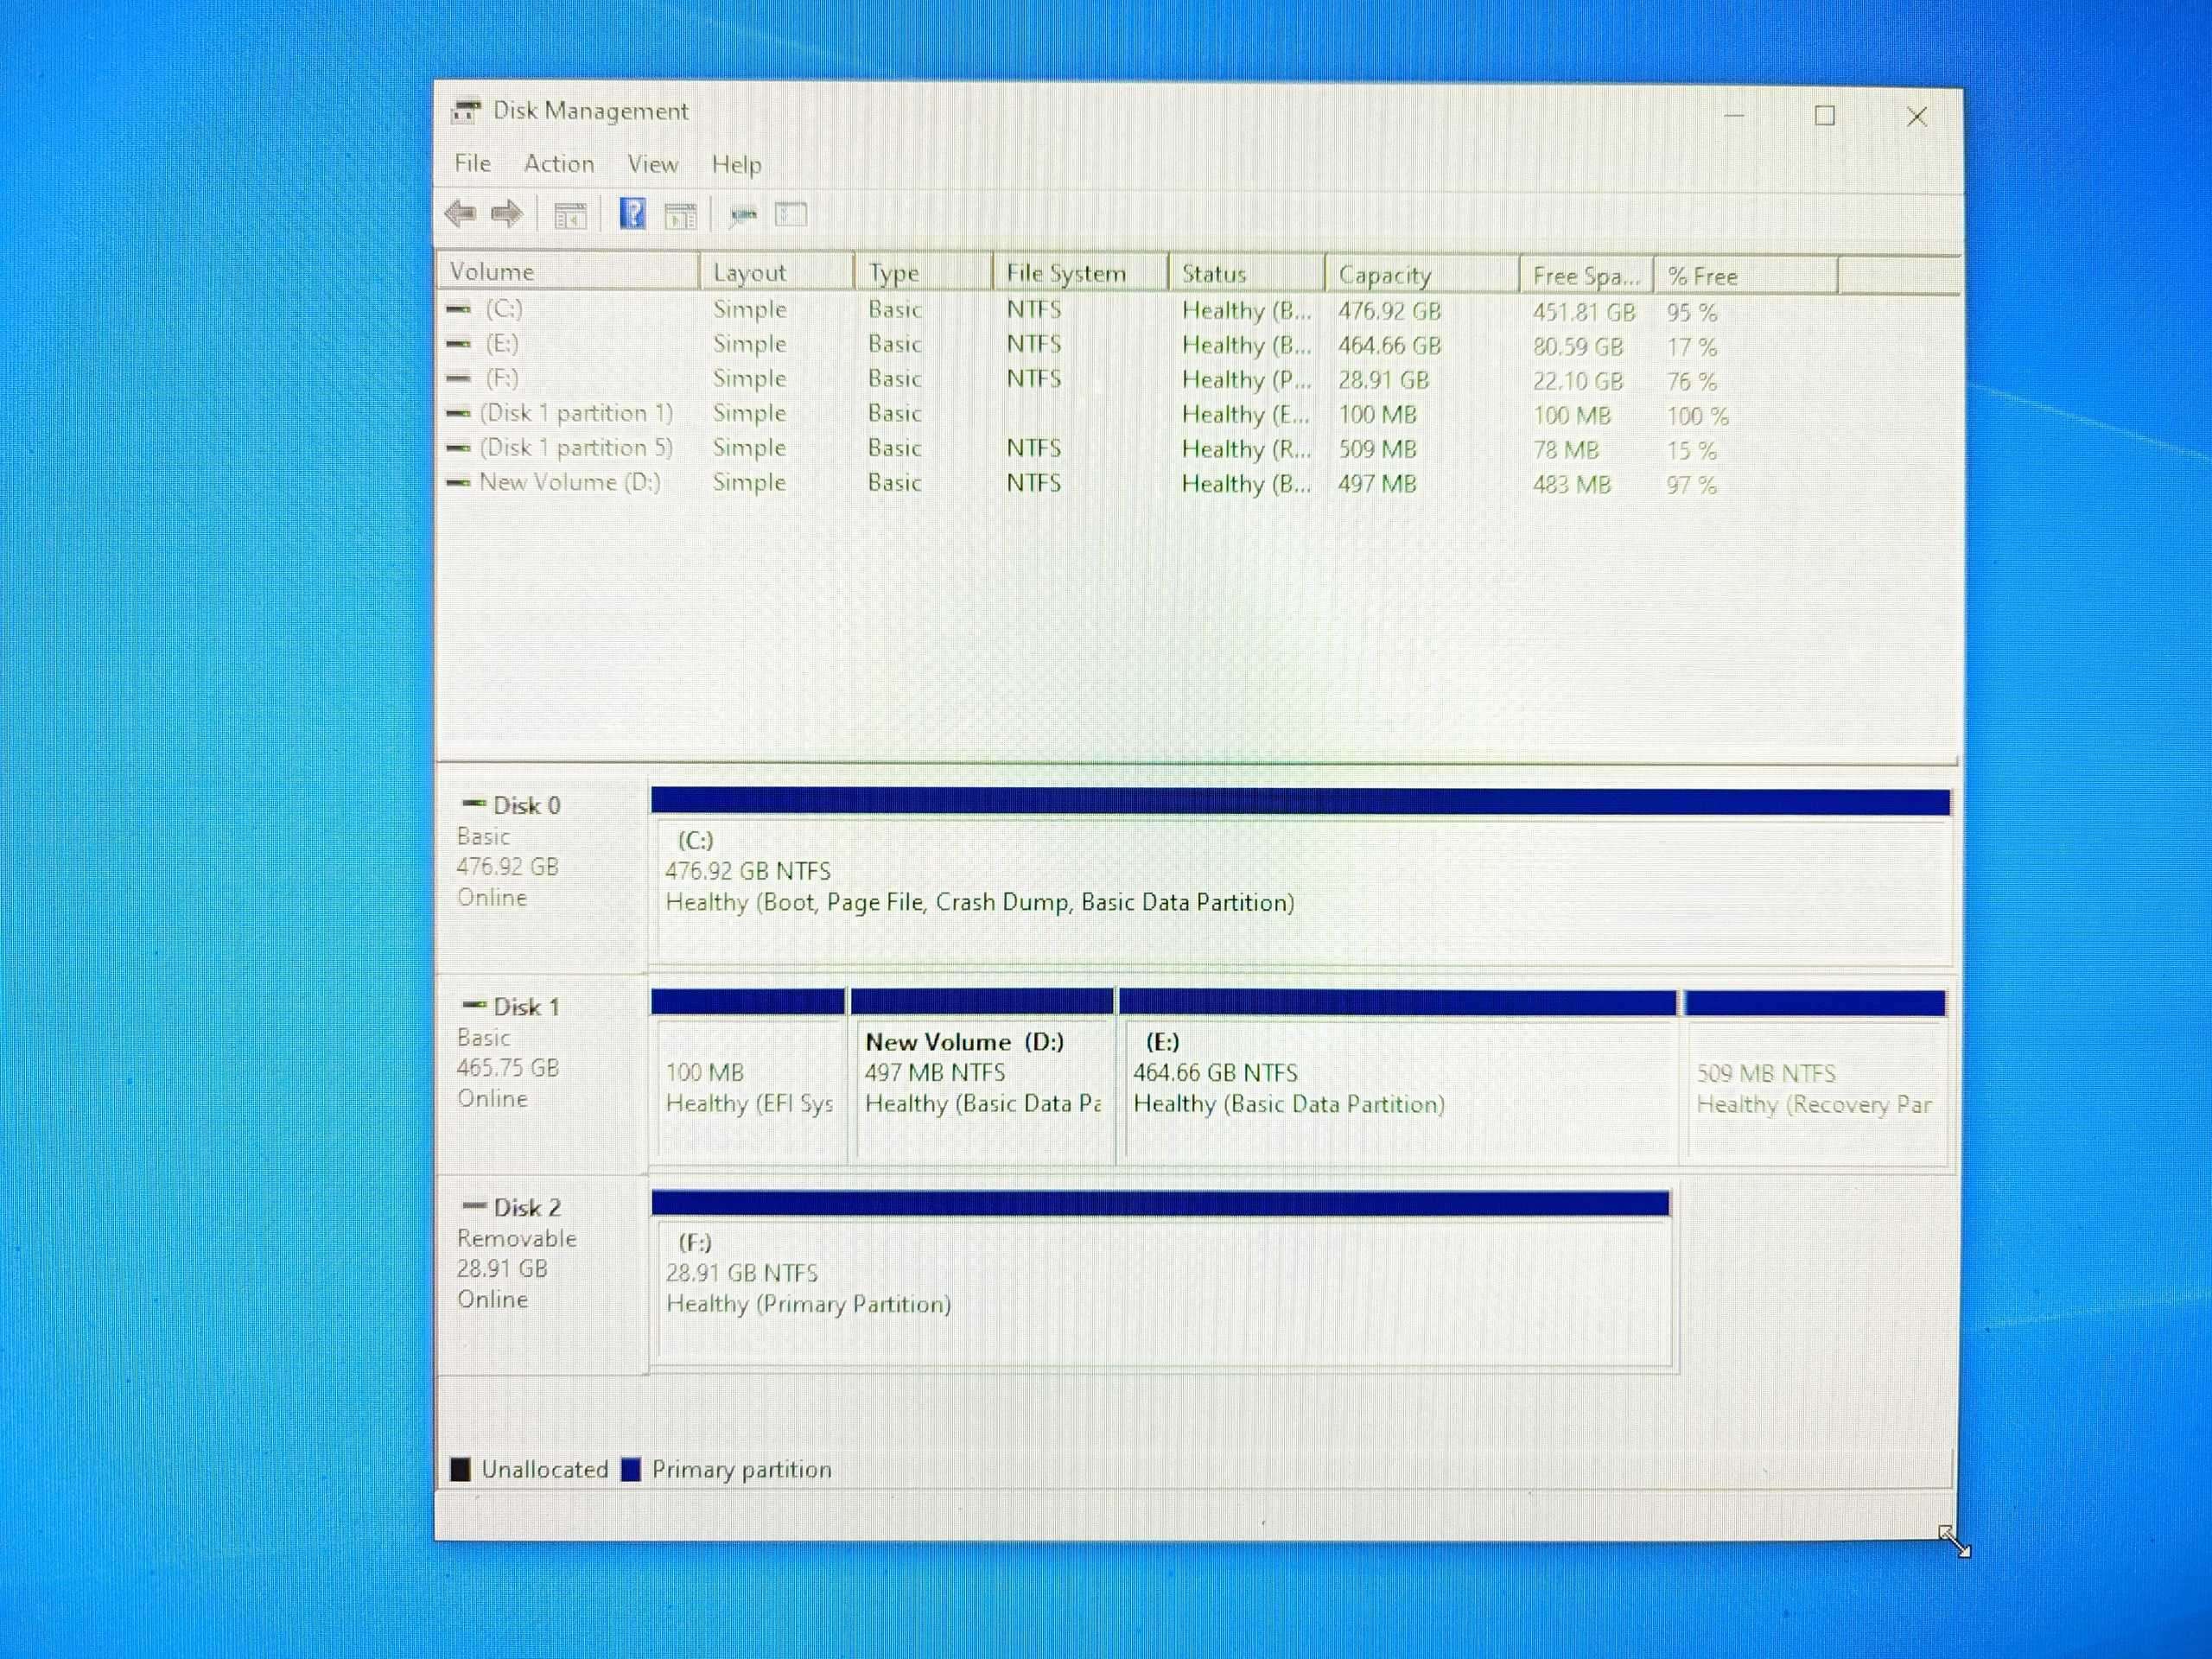2212x1659 pixels.
Task: Sort by the Status column header
Action: click(x=1246, y=274)
